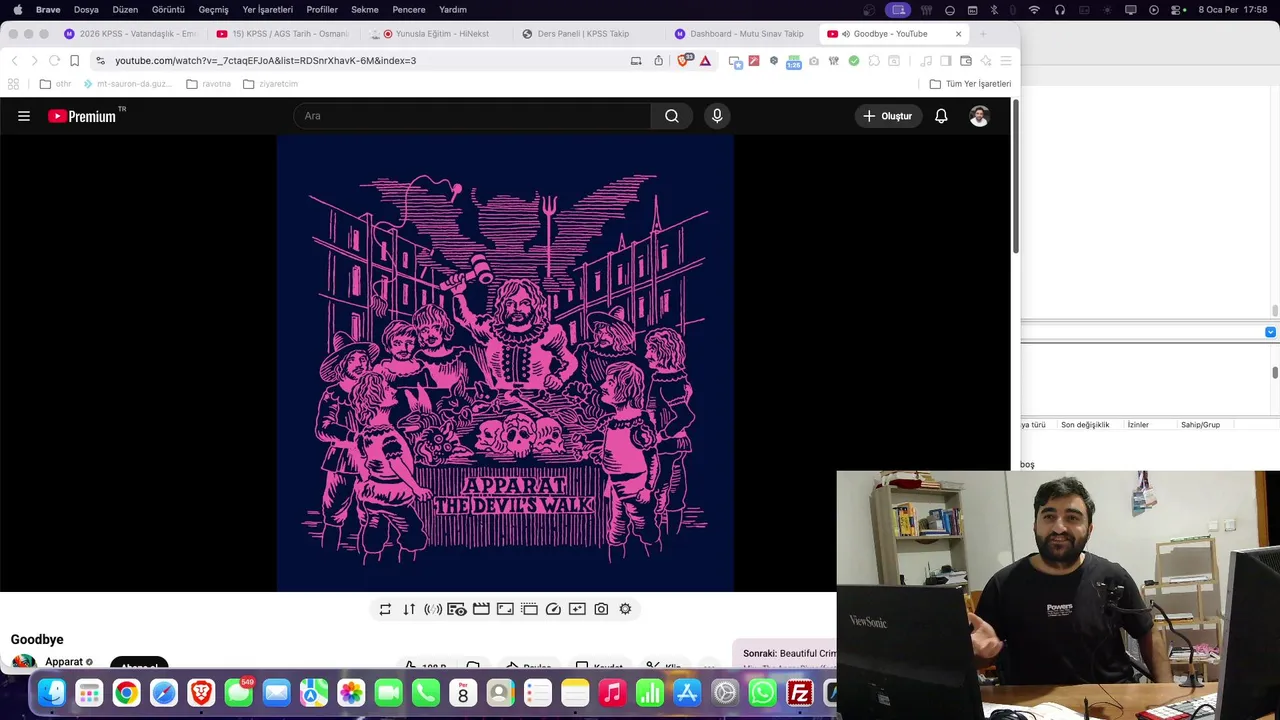Click the rectangle-with-corner-marks icon under the video

click(505, 609)
